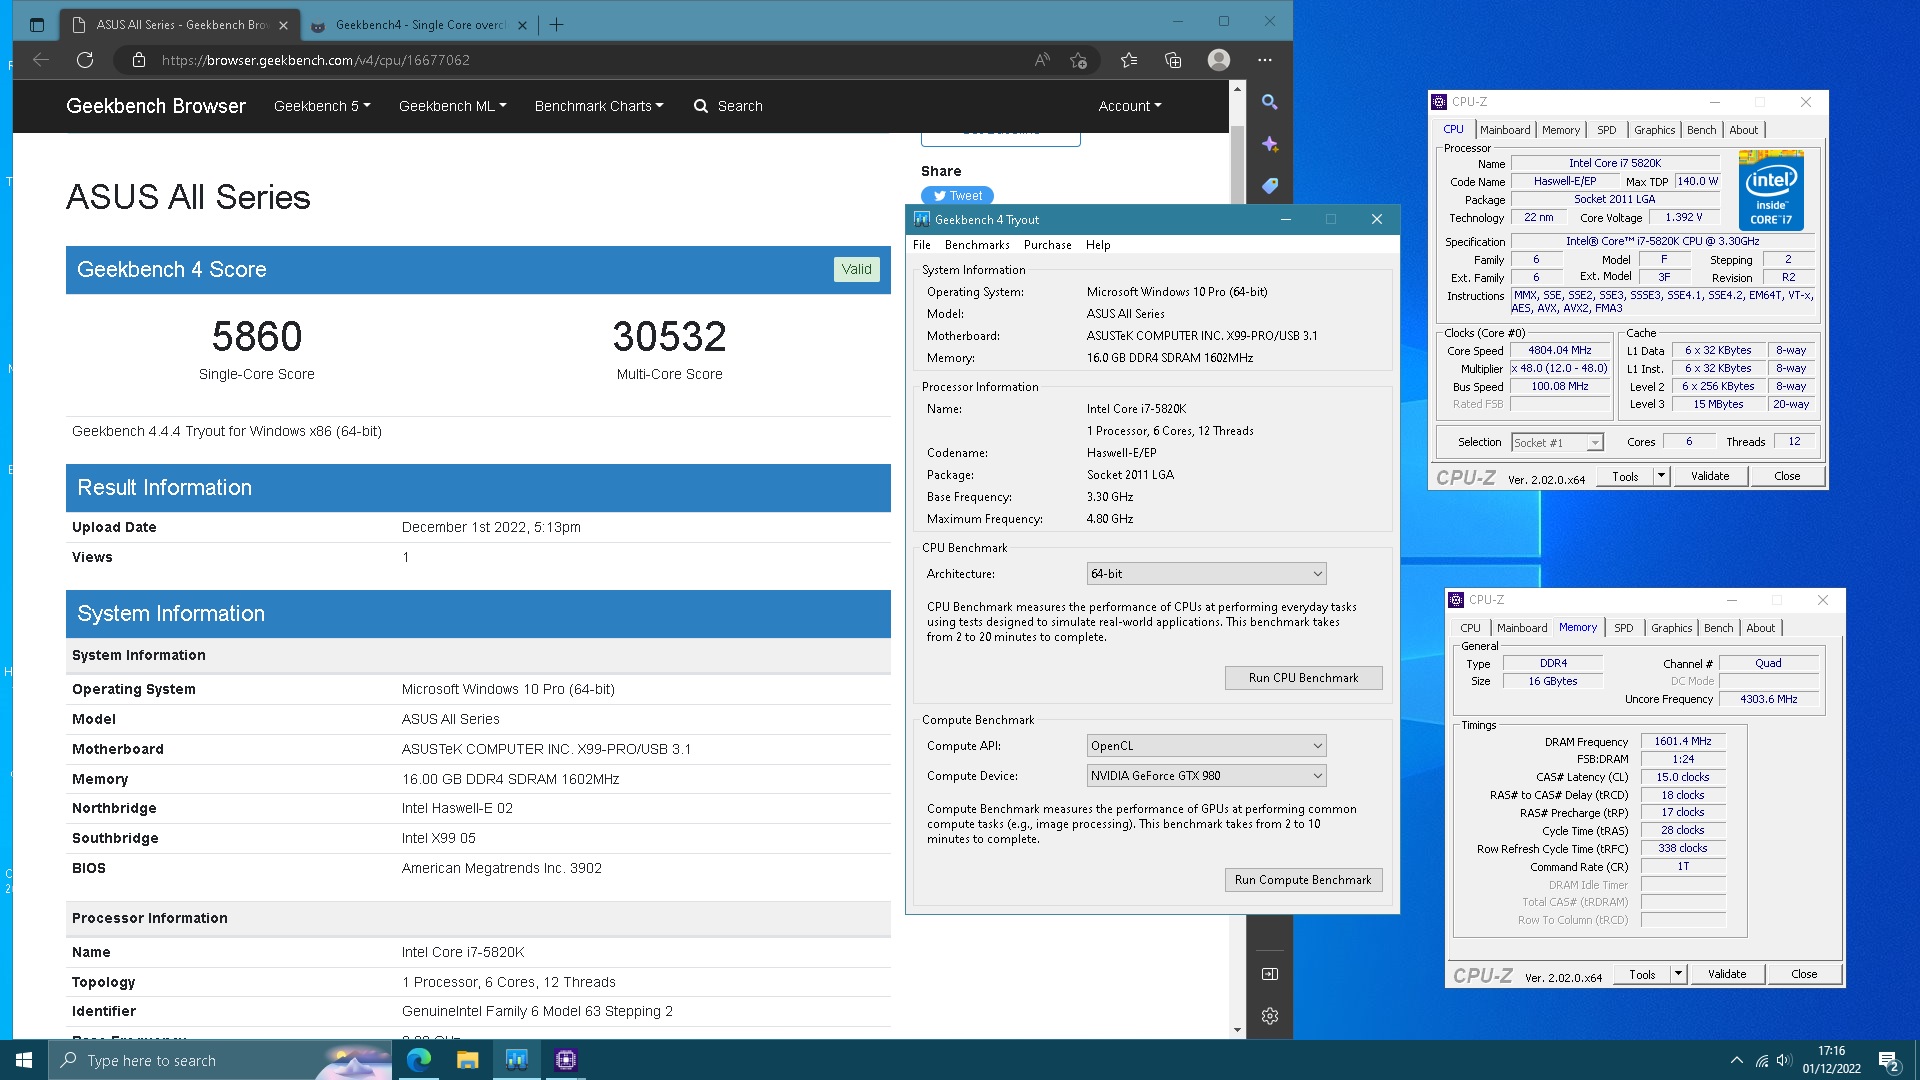Image resolution: width=1920 pixels, height=1080 pixels.
Task: Open the Architecture 64-bit combo box
Action: 1206,574
